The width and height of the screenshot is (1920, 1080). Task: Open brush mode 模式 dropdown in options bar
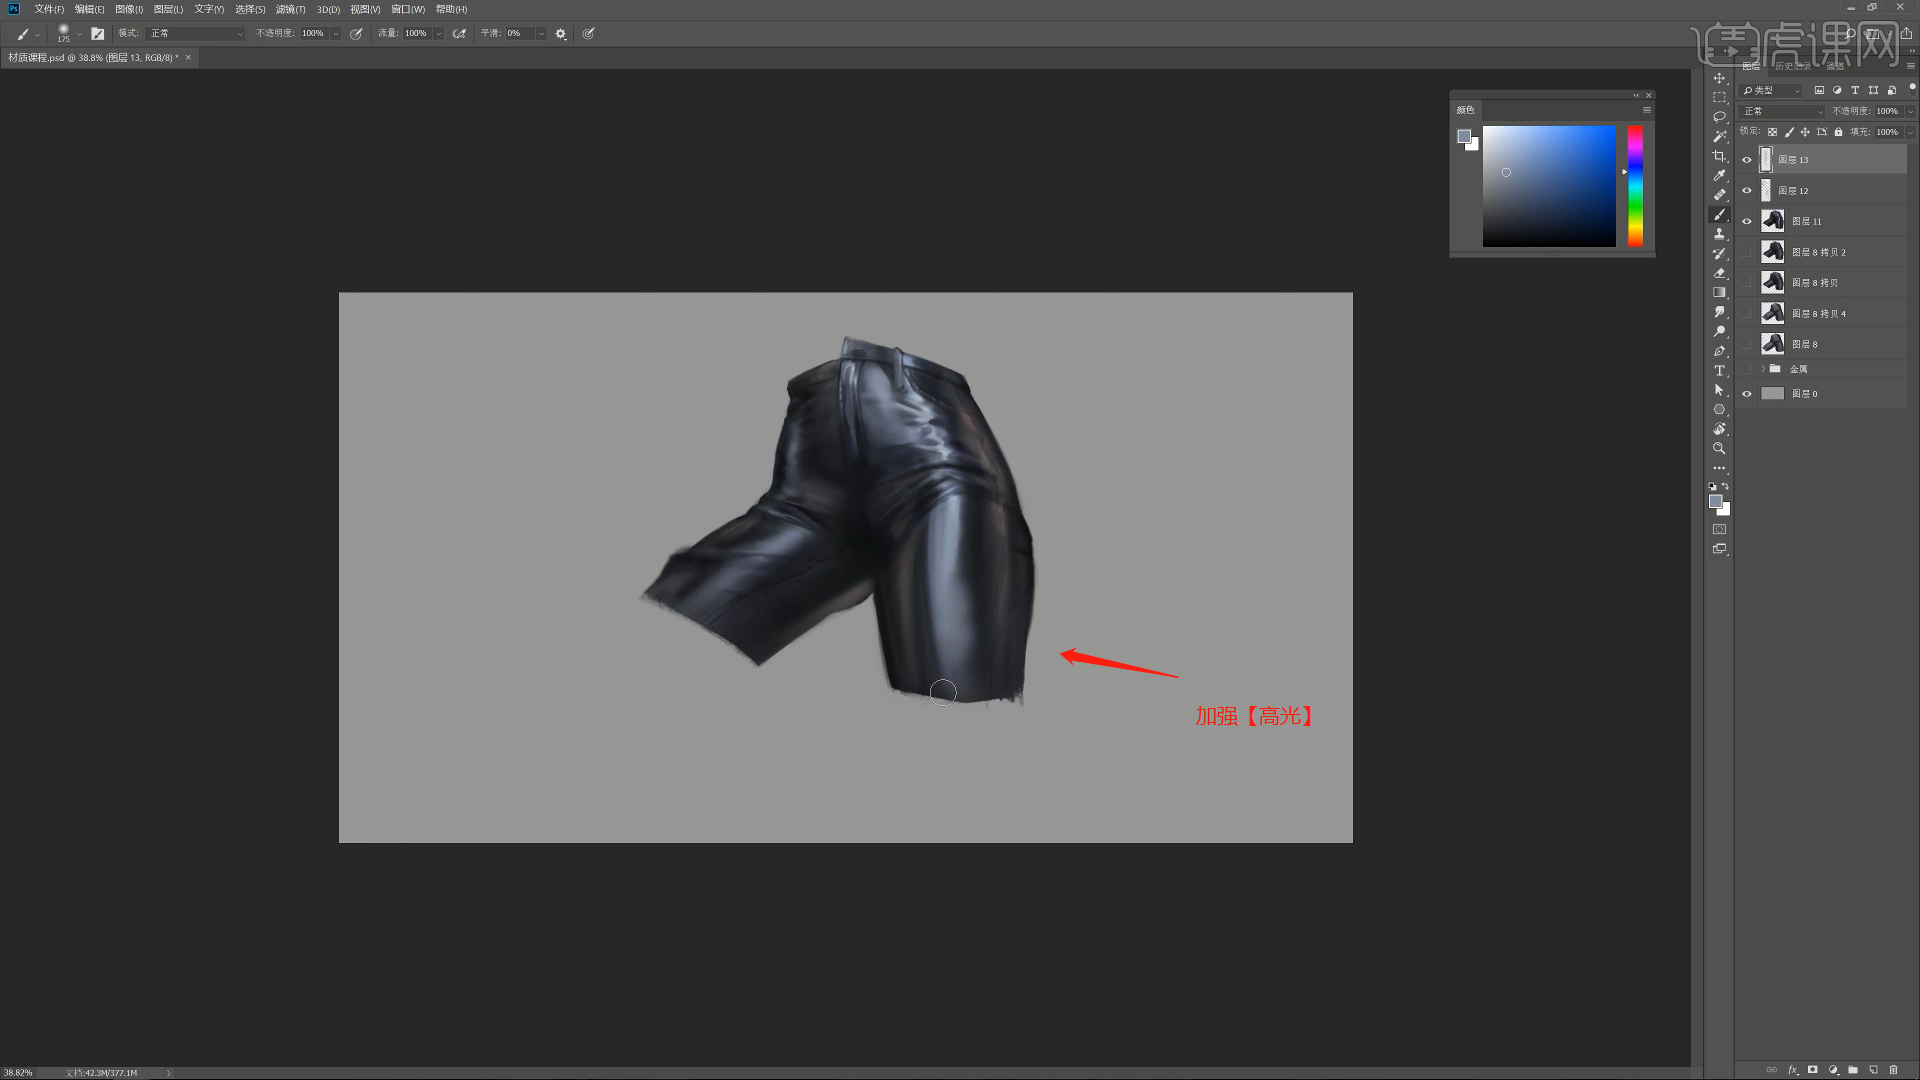tap(195, 33)
